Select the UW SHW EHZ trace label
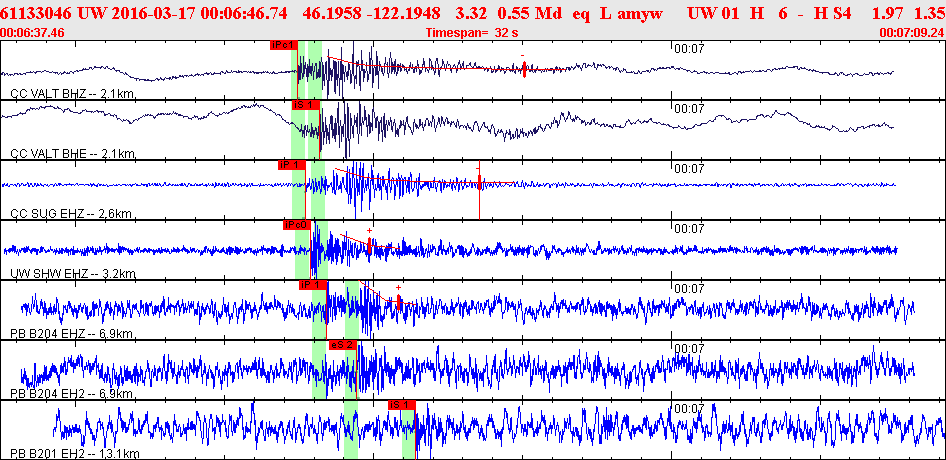This screenshot has width=946, height=460. pos(72,272)
